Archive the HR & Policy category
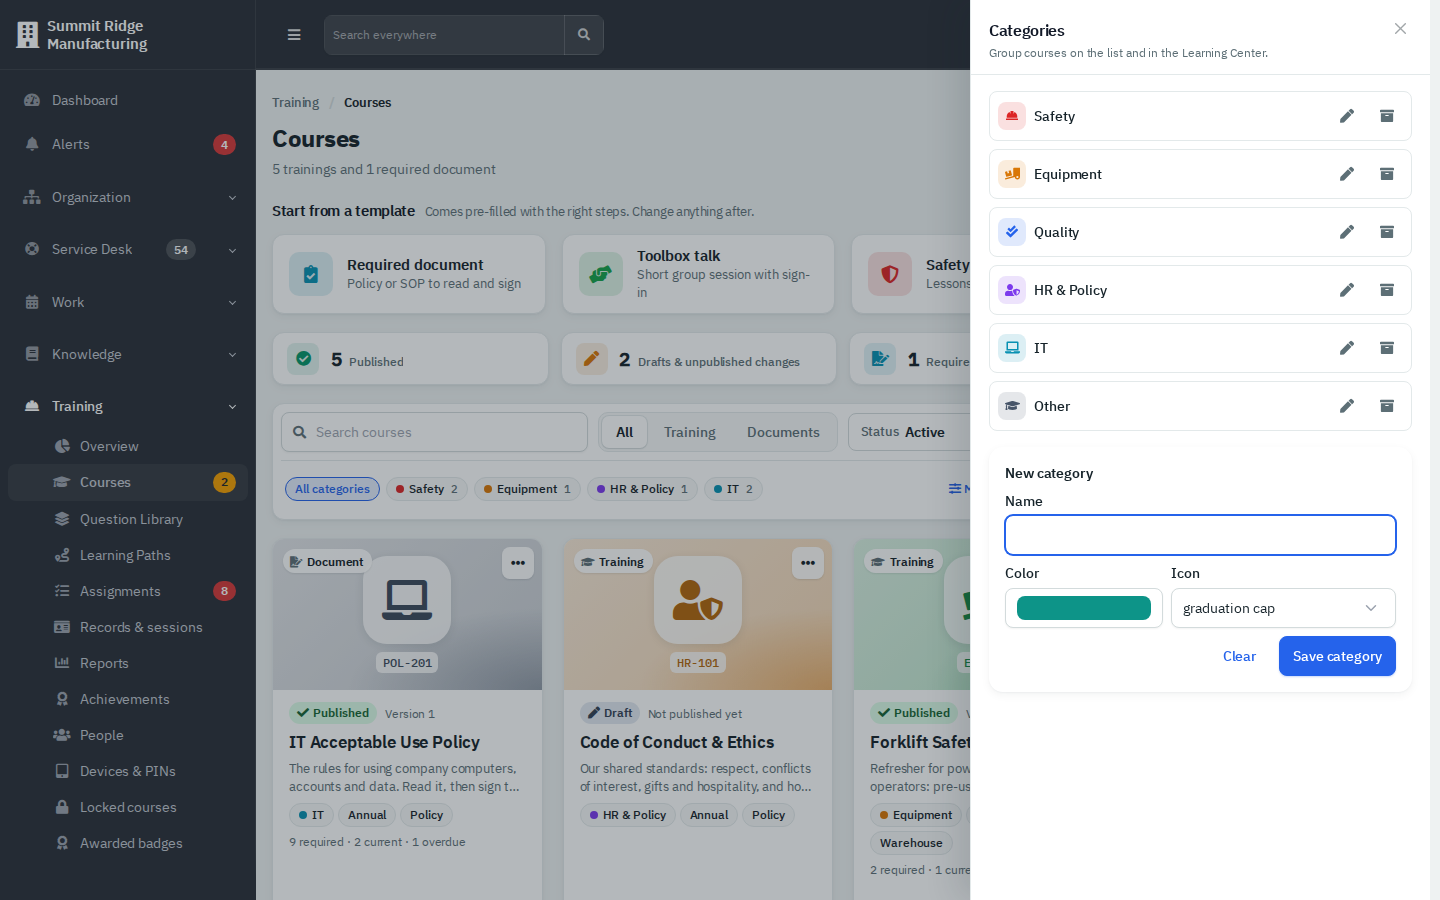The image size is (1440, 900). (x=1387, y=290)
